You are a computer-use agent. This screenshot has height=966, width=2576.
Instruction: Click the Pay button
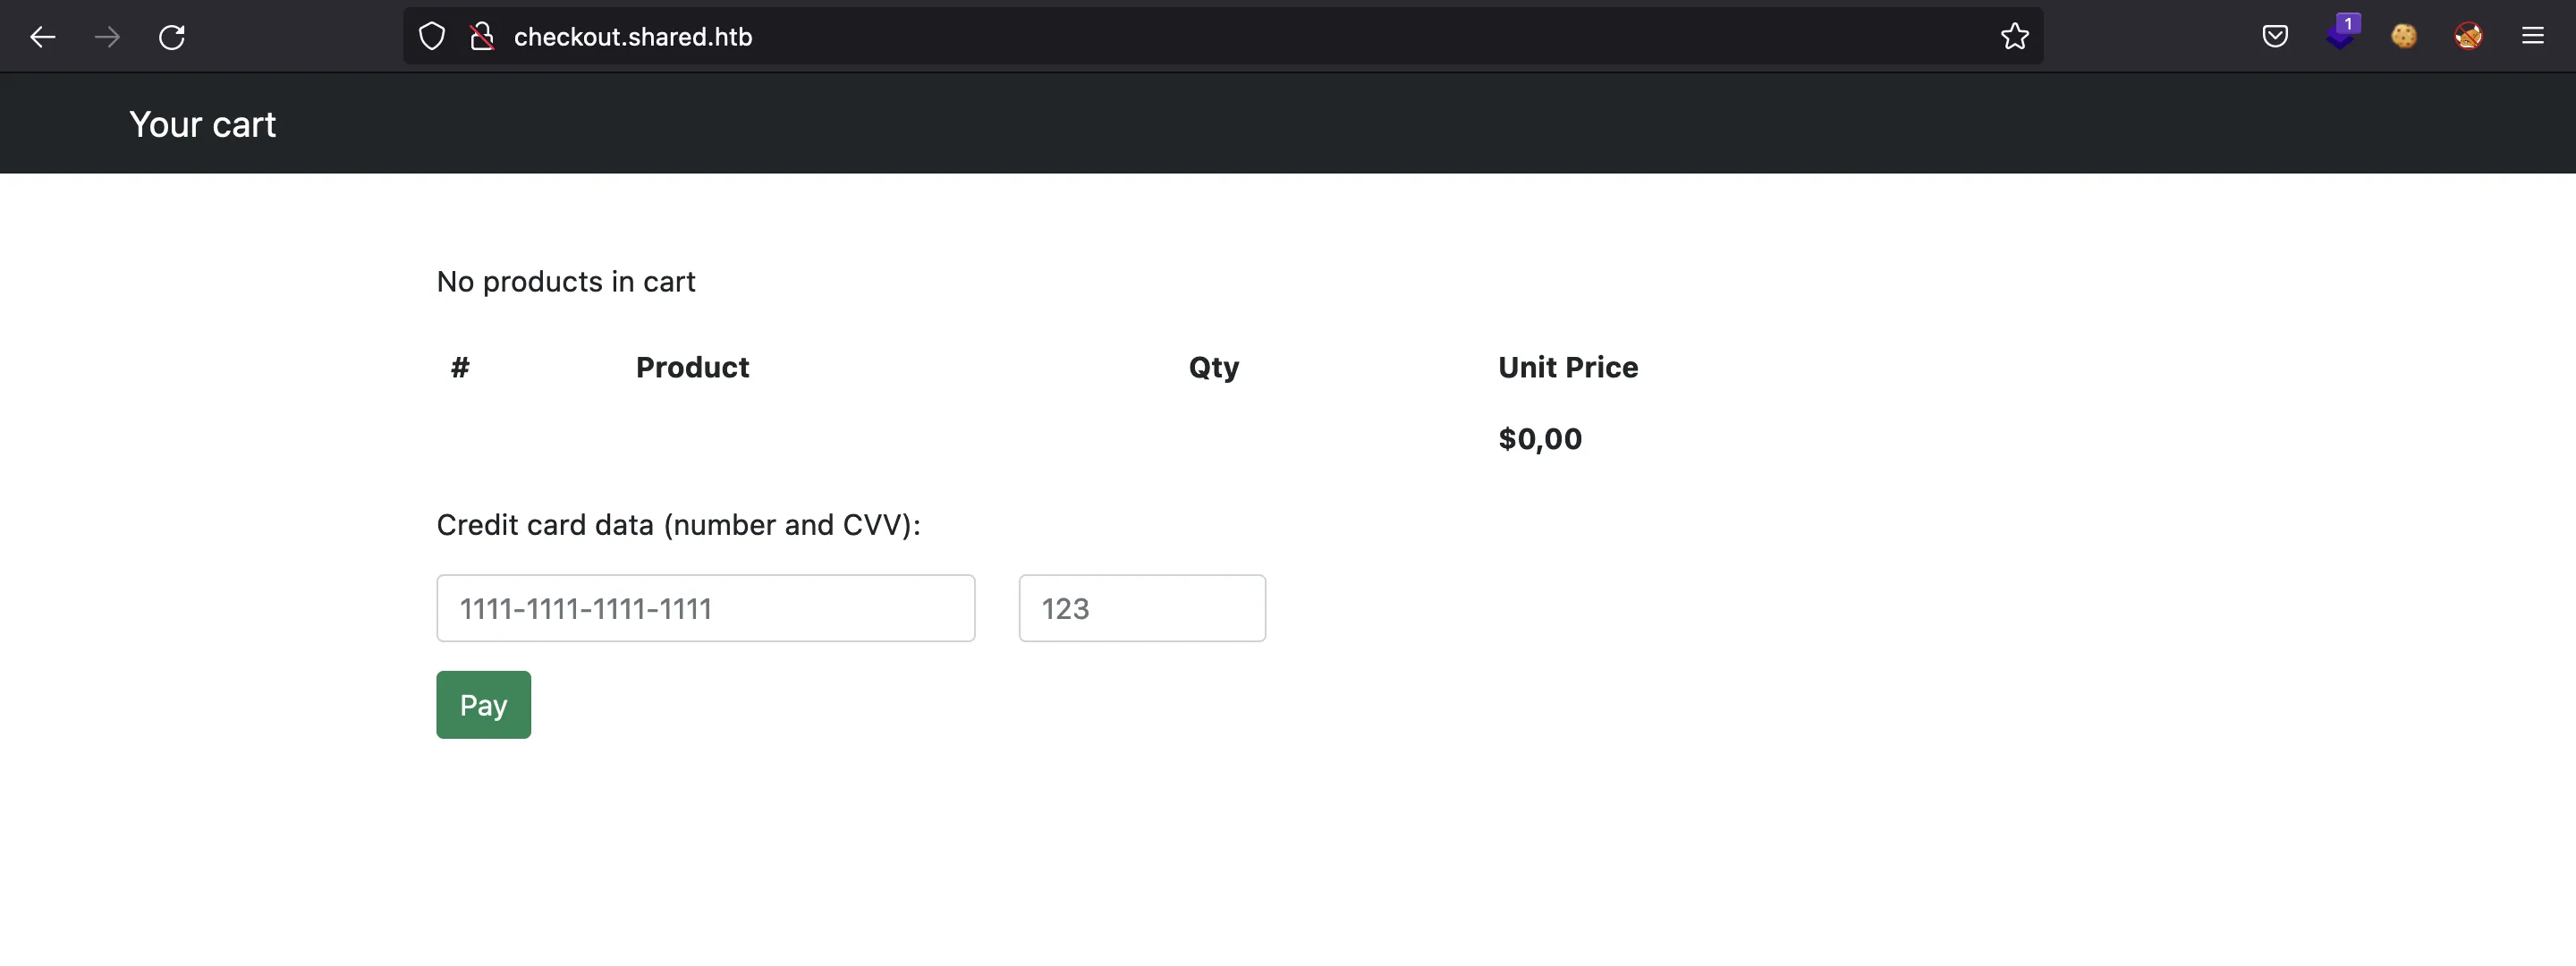click(x=483, y=705)
